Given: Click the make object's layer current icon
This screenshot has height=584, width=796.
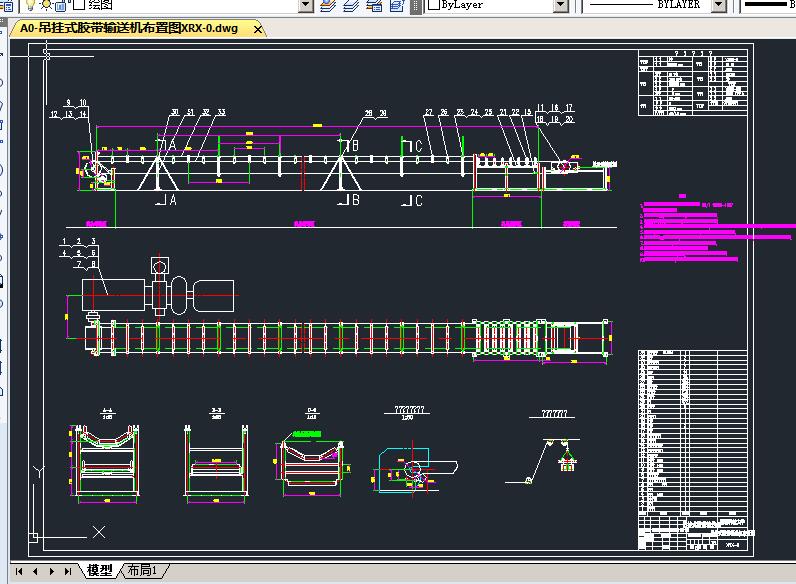Looking at the screenshot, I should pyautogui.click(x=328, y=5).
